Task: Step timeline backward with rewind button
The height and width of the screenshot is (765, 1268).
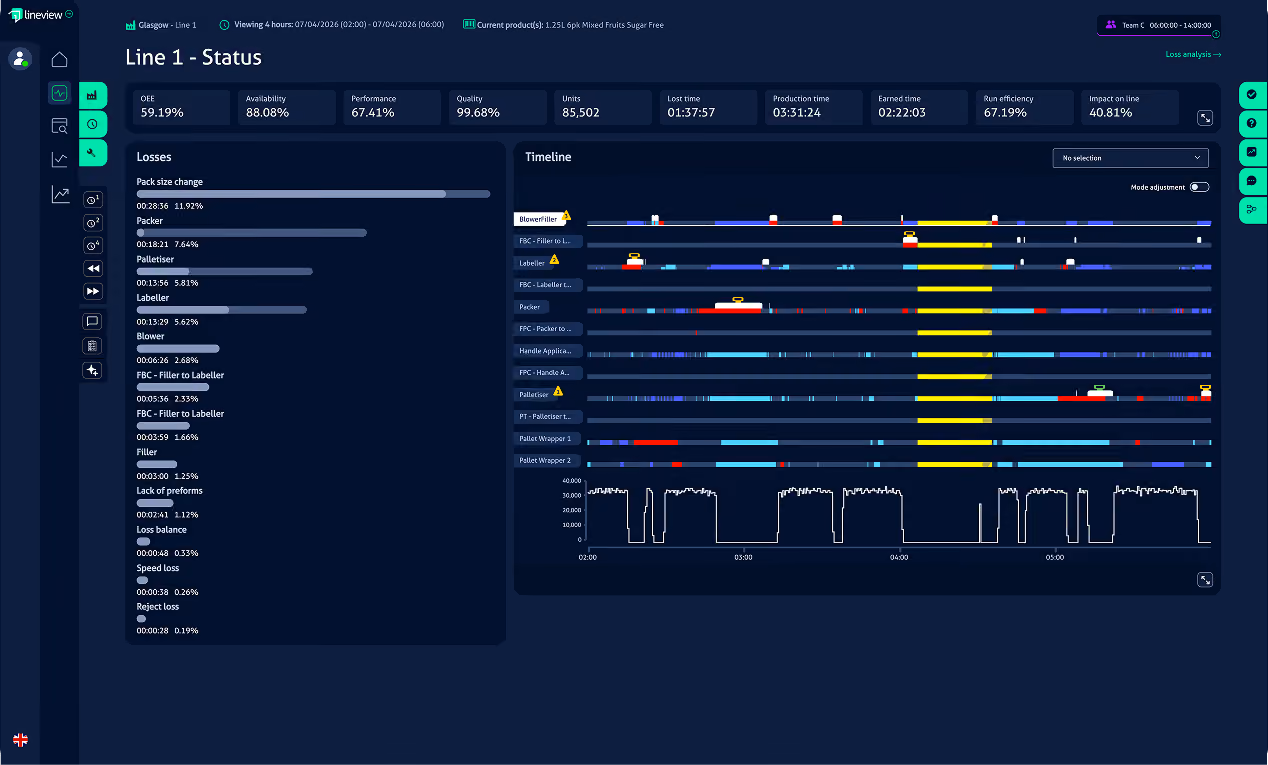Action: click(x=93, y=268)
